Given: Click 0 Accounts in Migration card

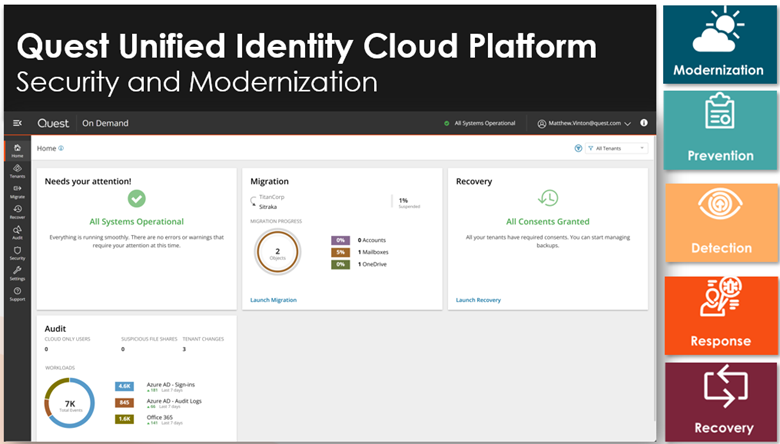Looking at the screenshot, I should click(x=372, y=240).
